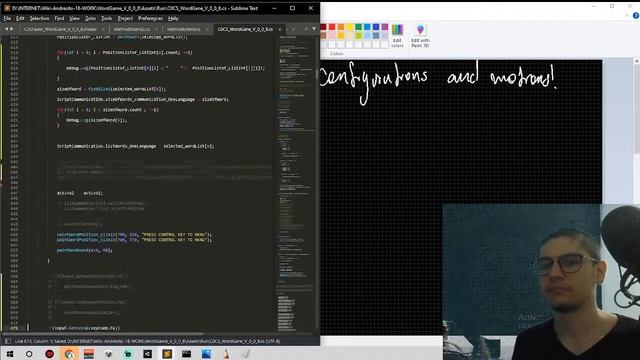This screenshot has height=360, width=640.
Task: Open the teal round app on taskbar
Action: [128, 354]
